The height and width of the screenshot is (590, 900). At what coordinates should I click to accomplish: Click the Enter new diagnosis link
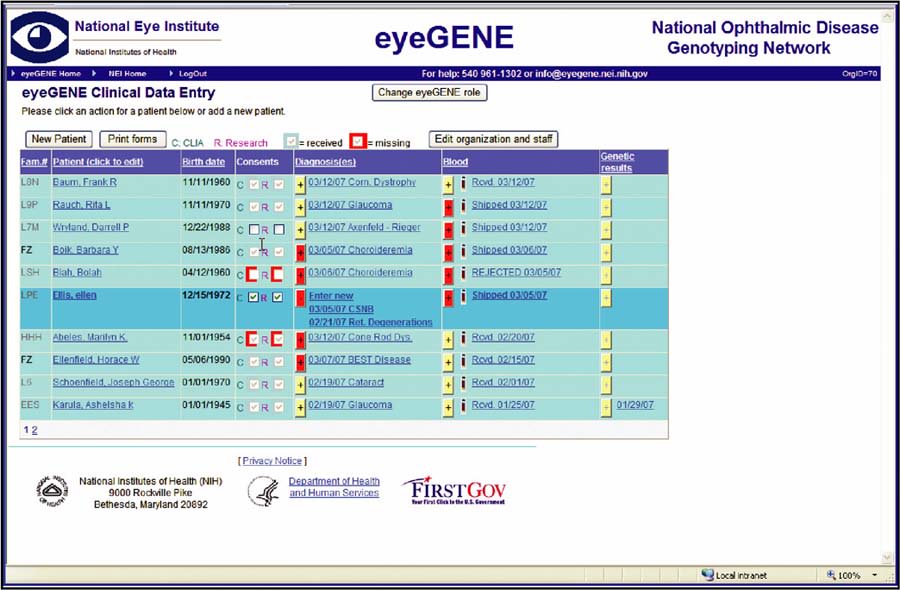(x=331, y=296)
